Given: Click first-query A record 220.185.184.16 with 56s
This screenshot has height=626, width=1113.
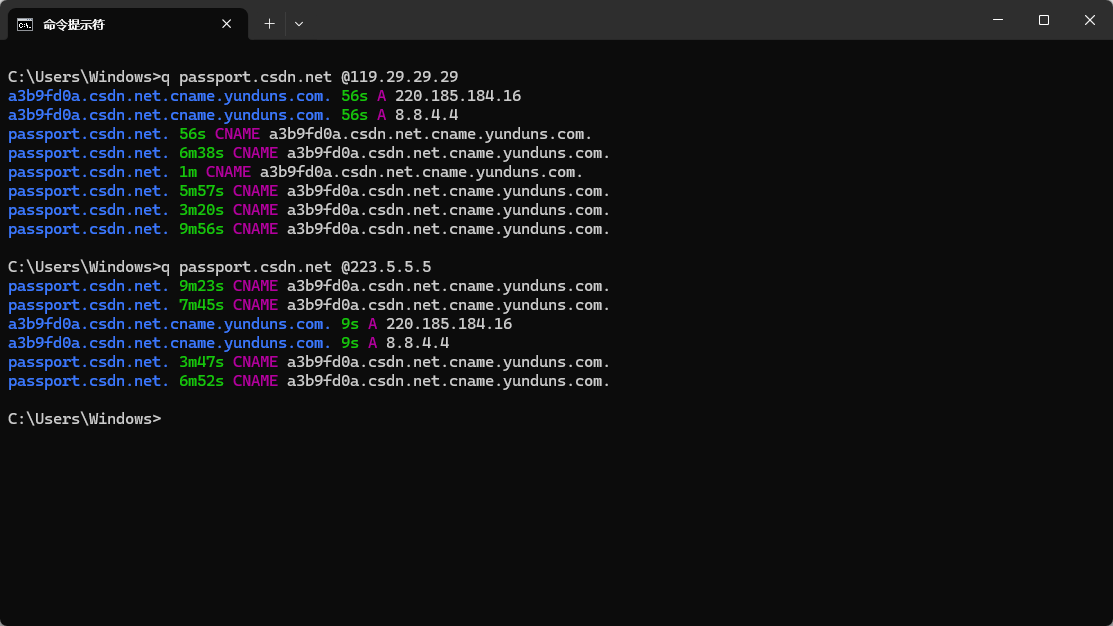Looking at the screenshot, I should click(264, 96).
